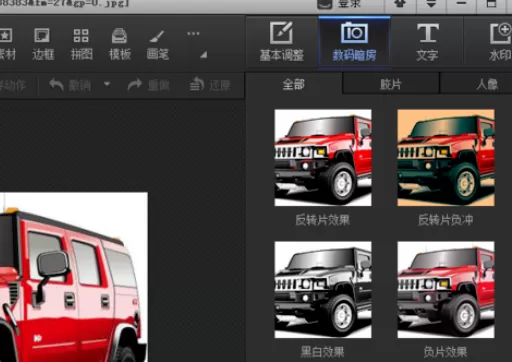The width and height of the screenshot is (512, 362).
Task: Switch to the 全部 filter tab
Action: click(294, 84)
